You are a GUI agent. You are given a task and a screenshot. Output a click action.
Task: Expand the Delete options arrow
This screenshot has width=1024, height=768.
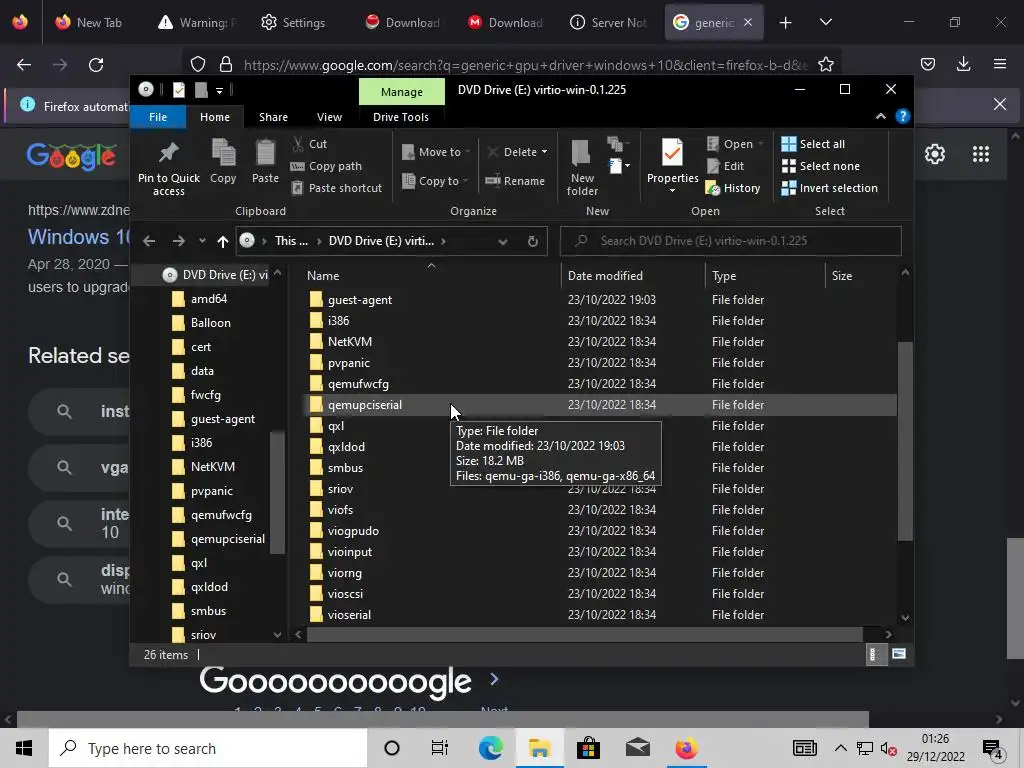click(x=545, y=152)
